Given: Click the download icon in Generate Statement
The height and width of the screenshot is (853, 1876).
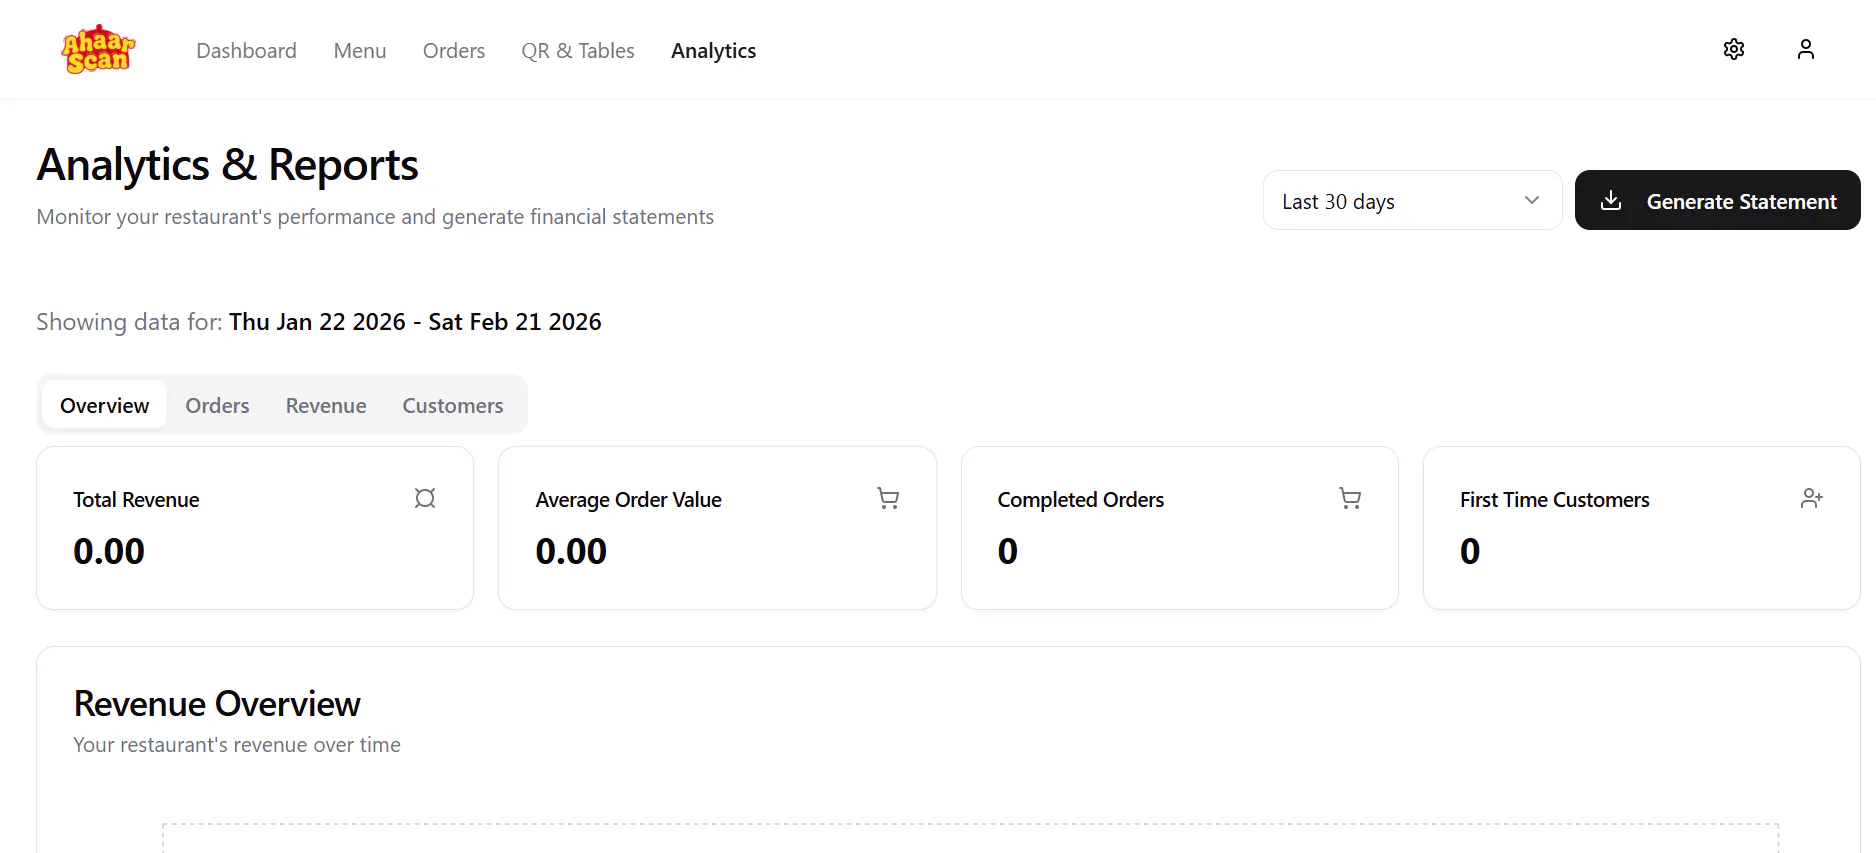Looking at the screenshot, I should tap(1611, 200).
